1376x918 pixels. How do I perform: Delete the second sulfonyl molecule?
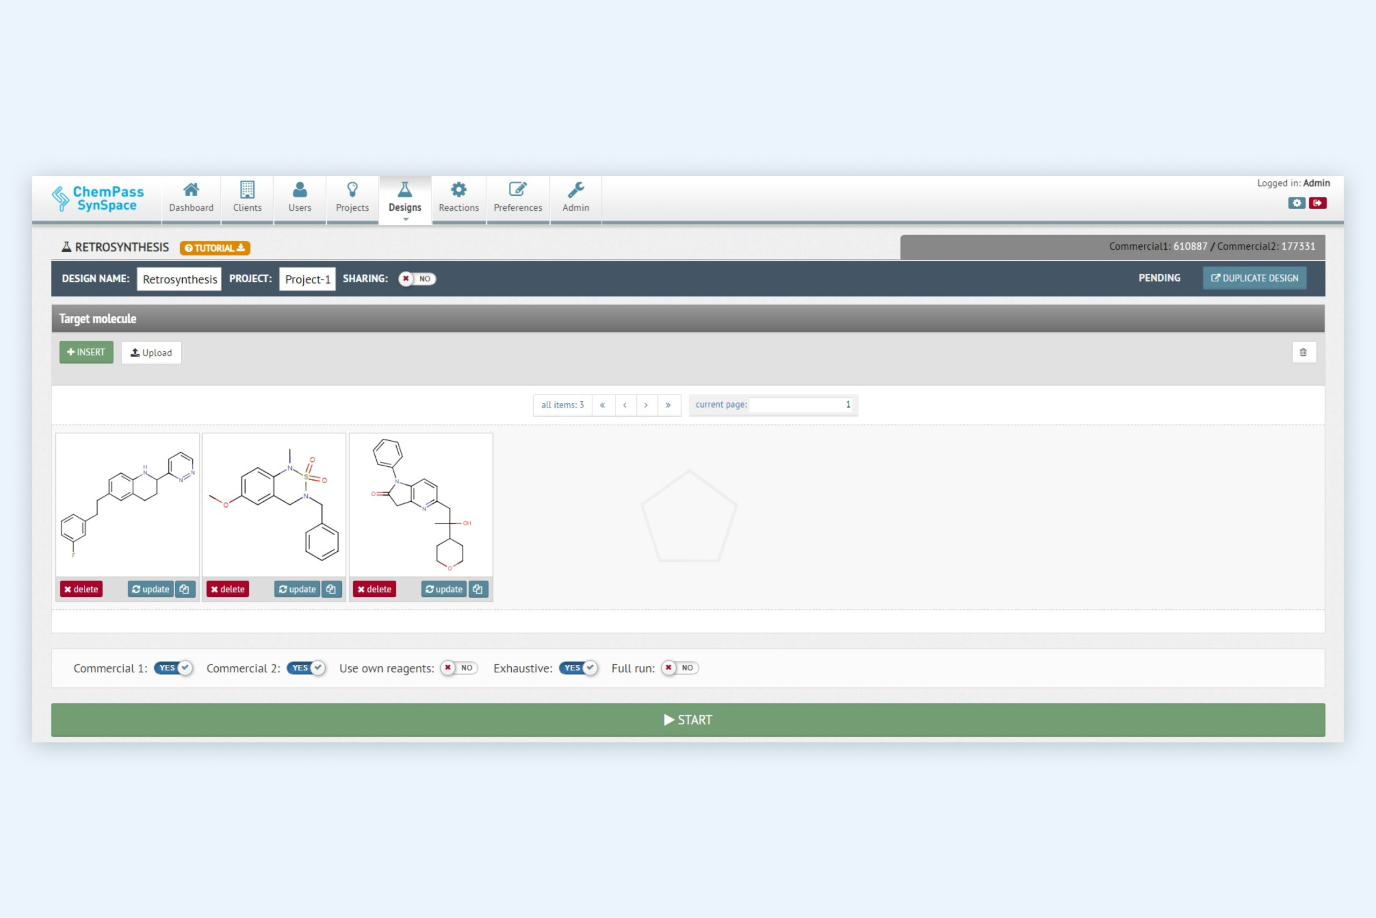click(x=228, y=589)
